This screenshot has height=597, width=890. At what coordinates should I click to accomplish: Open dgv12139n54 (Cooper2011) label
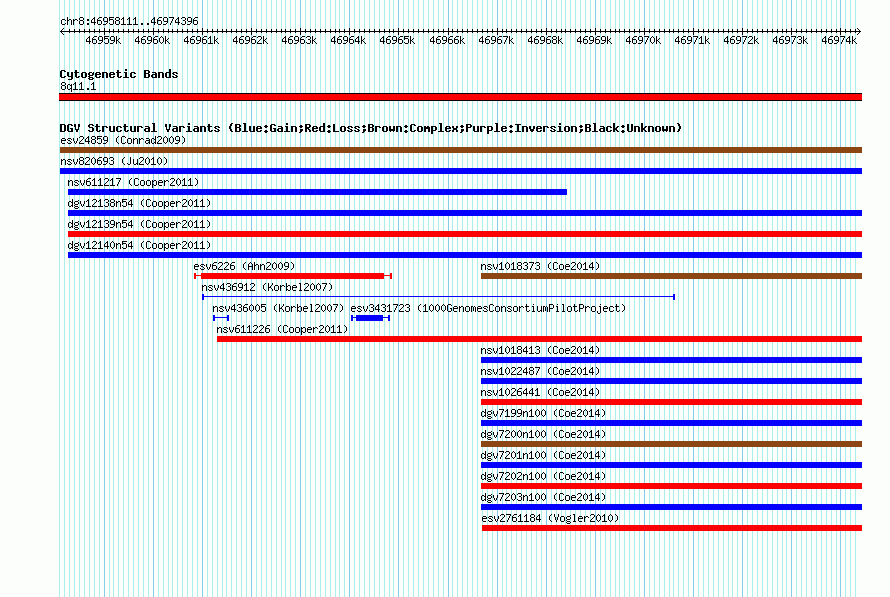click(x=139, y=224)
